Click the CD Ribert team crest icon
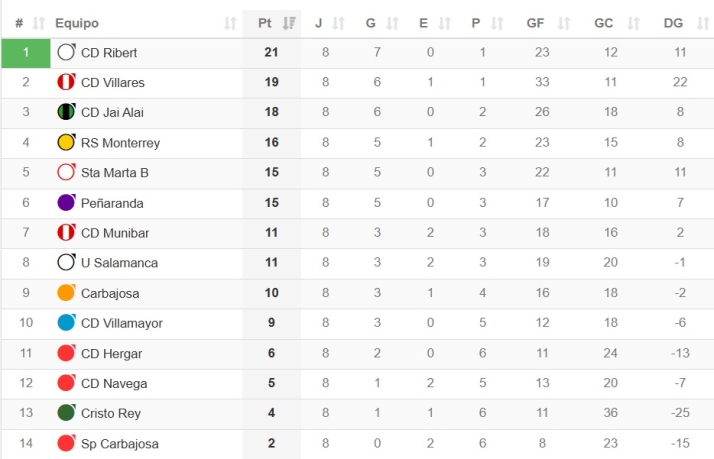 [x=66, y=52]
